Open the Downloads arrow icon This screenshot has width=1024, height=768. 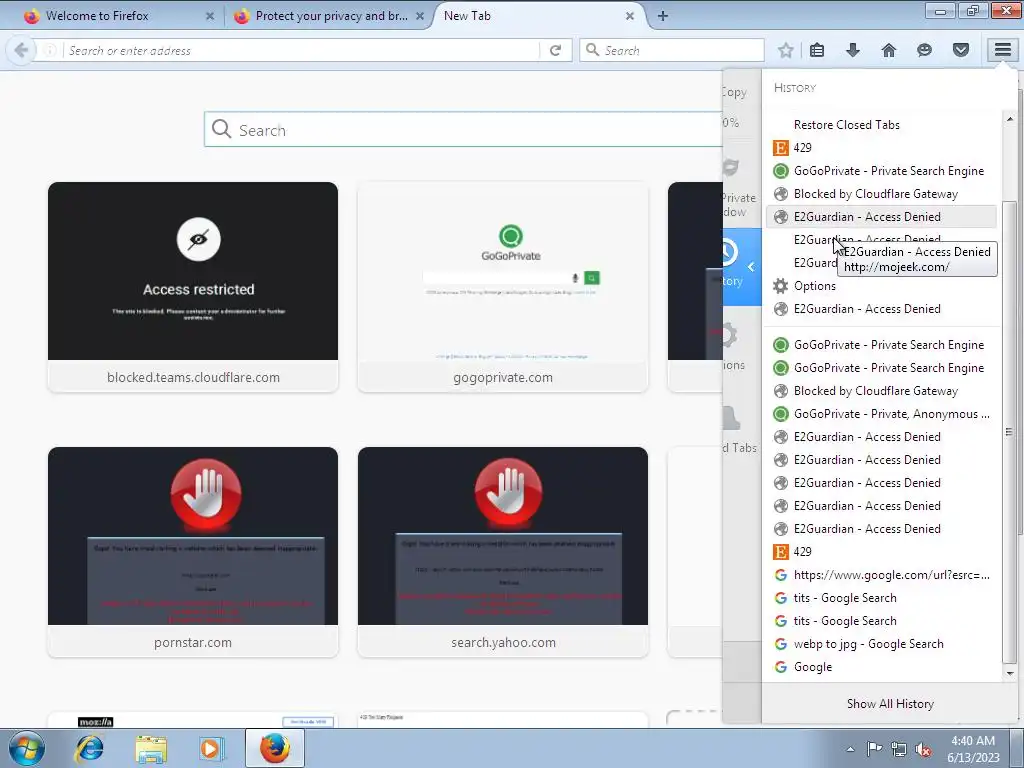click(853, 50)
